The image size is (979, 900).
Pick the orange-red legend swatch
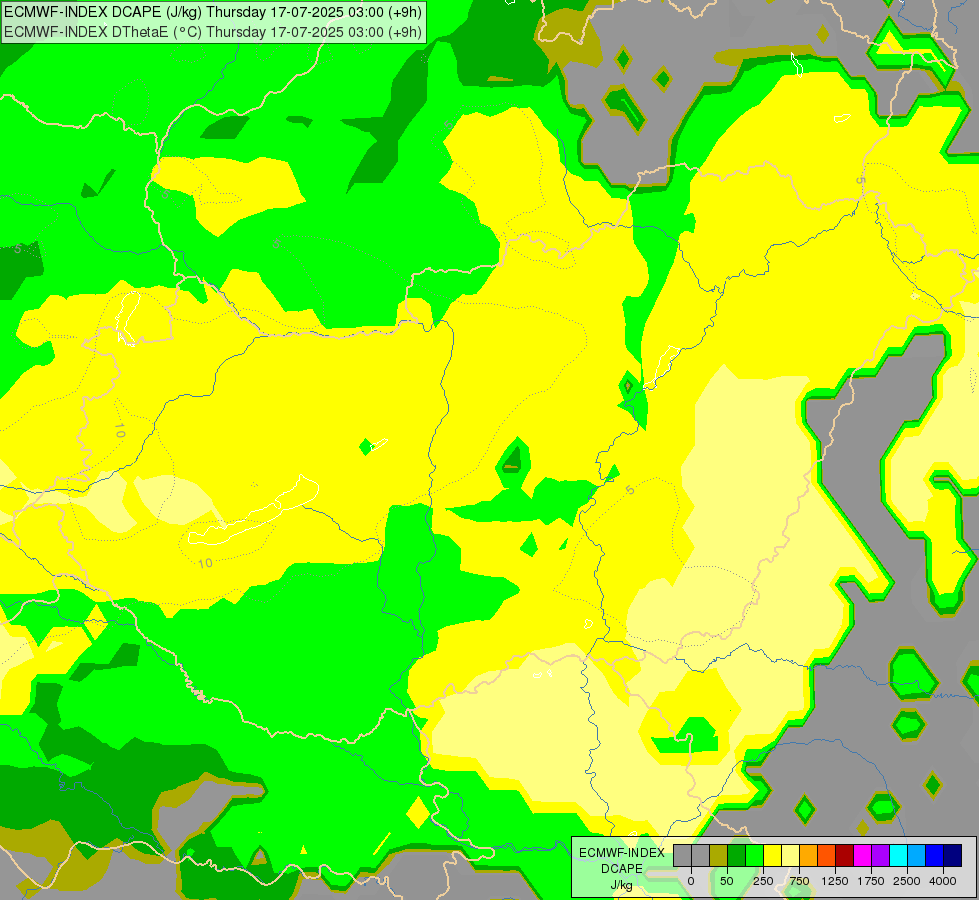click(x=826, y=855)
